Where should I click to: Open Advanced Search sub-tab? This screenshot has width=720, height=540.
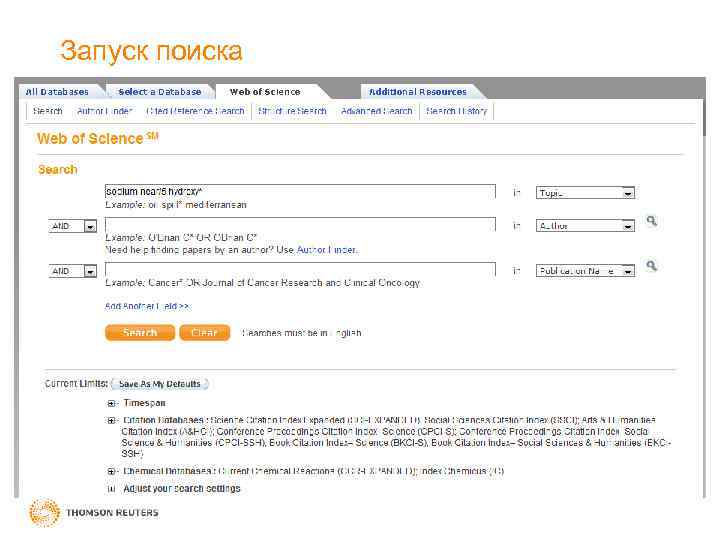(377, 111)
